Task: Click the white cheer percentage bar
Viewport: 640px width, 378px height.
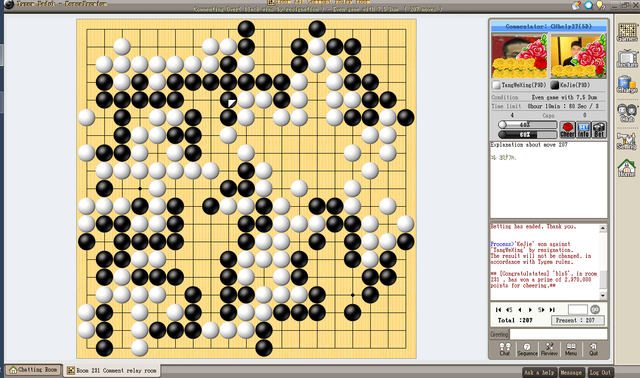Action: click(x=527, y=125)
